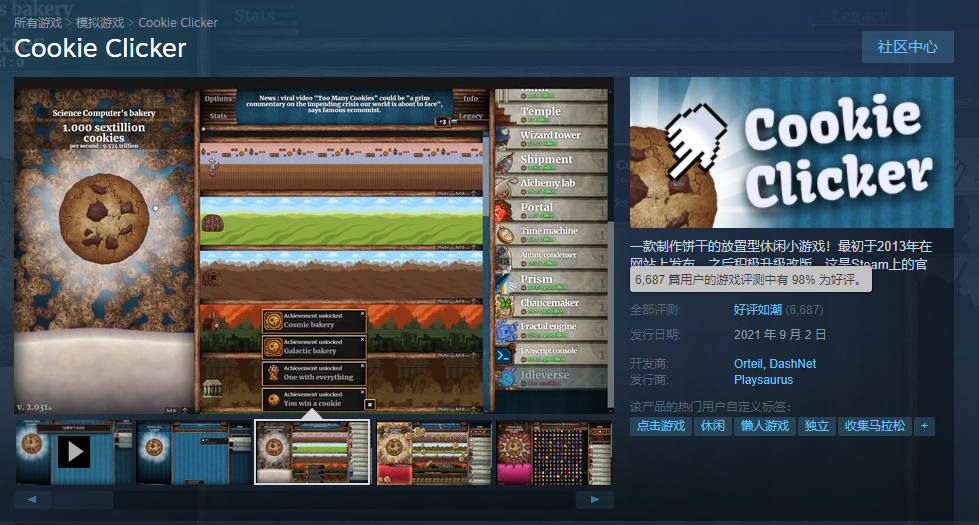Viewport: 979px width, 525px height.
Task: Select the second screenshot thumbnail
Action: tap(194, 452)
